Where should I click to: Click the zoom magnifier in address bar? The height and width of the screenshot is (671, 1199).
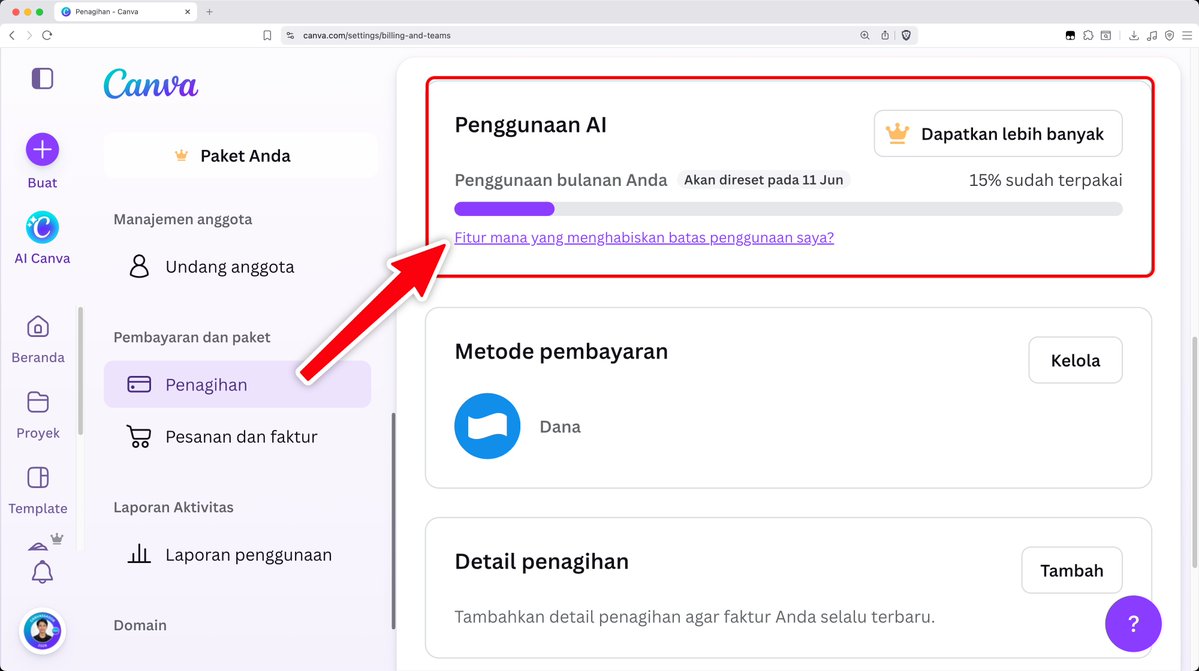point(865,35)
